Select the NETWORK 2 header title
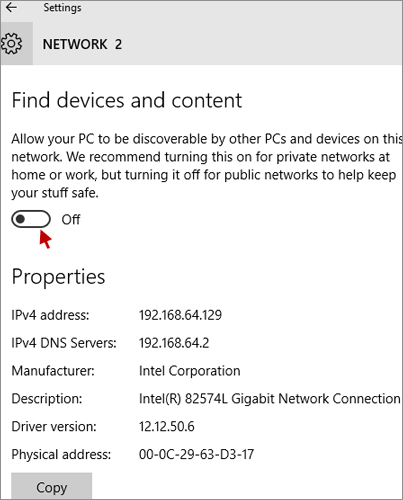Screen dimensions: 403x500 pyautogui.click(x=82, y=44)
